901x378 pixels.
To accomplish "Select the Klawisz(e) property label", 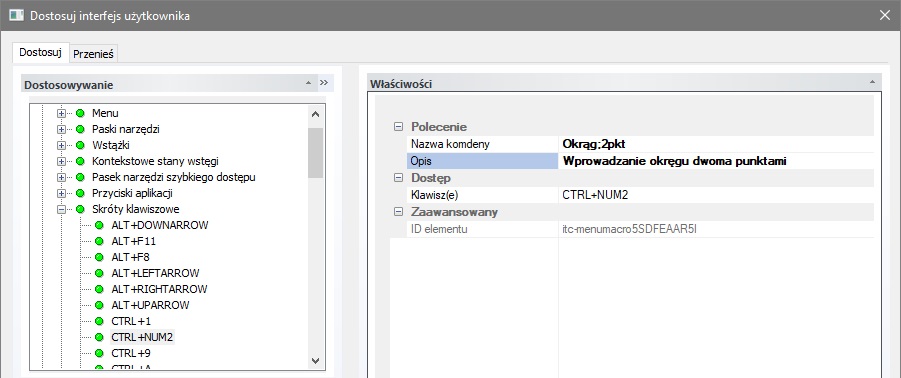I will pyautogui.click(x=482, y=195).
